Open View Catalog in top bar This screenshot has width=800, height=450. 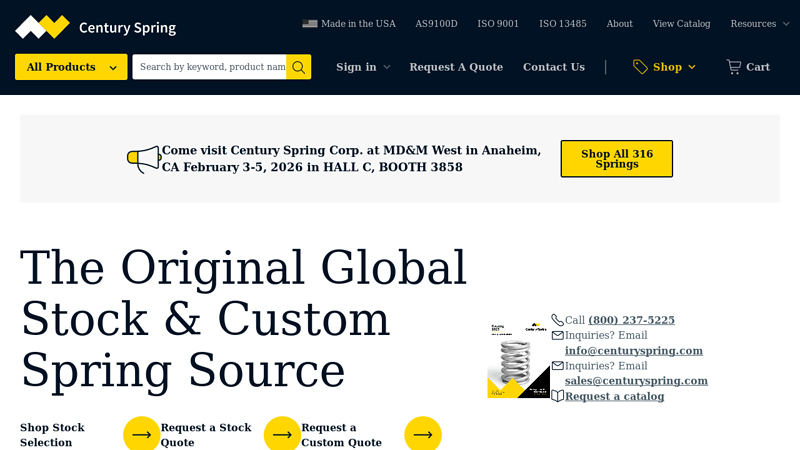pos(681,24)
